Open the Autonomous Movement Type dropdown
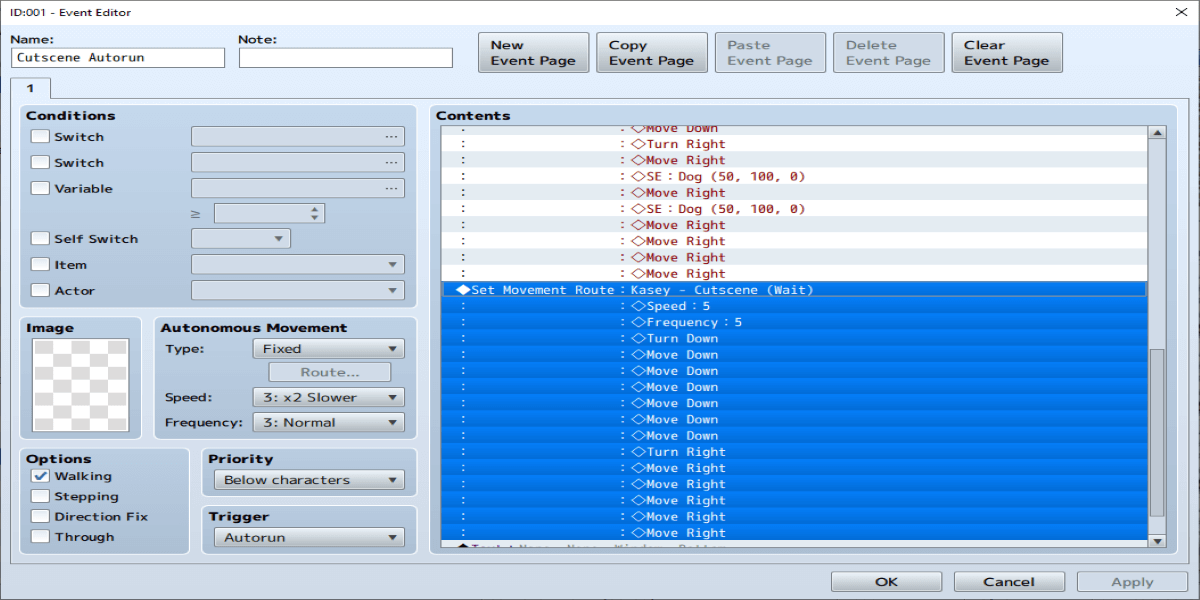 coord(328,349)
